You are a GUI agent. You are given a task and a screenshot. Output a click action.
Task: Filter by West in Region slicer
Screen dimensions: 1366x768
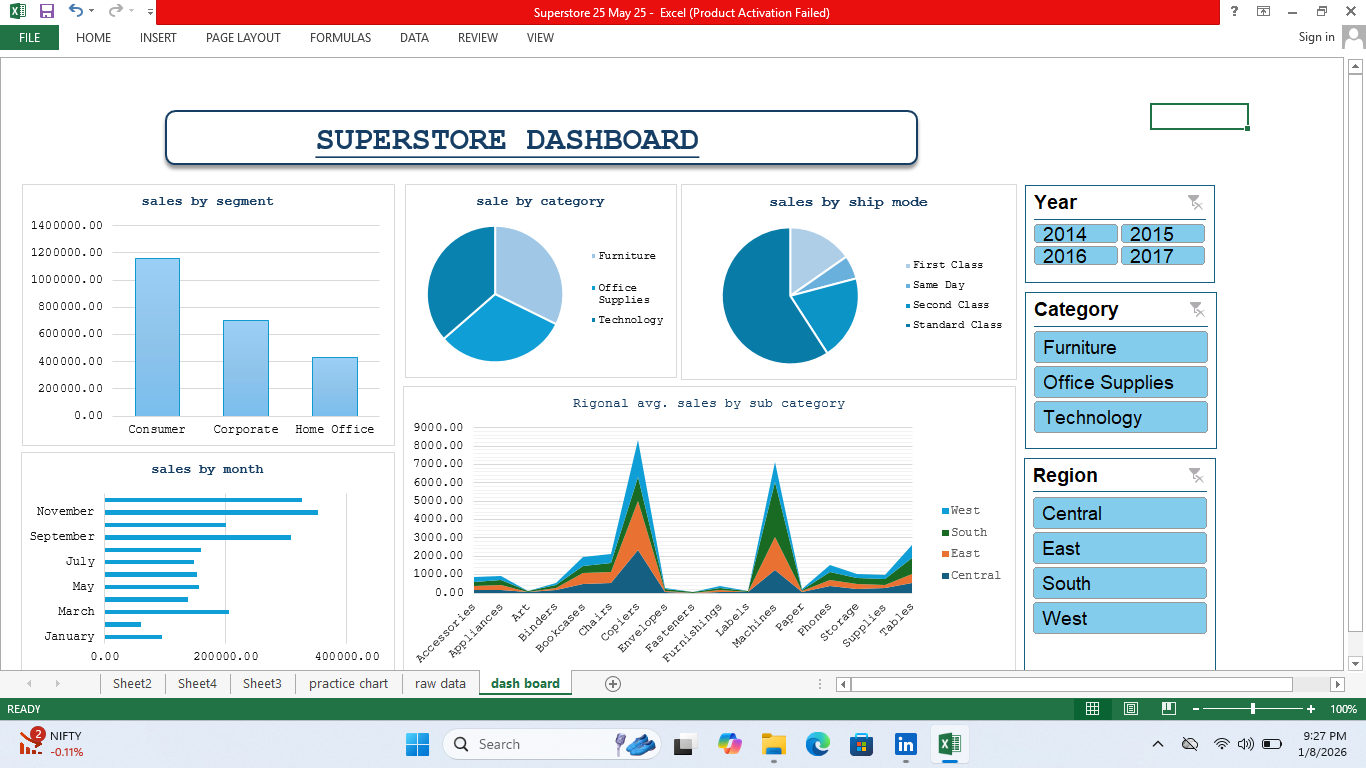tap(1119, 618)
